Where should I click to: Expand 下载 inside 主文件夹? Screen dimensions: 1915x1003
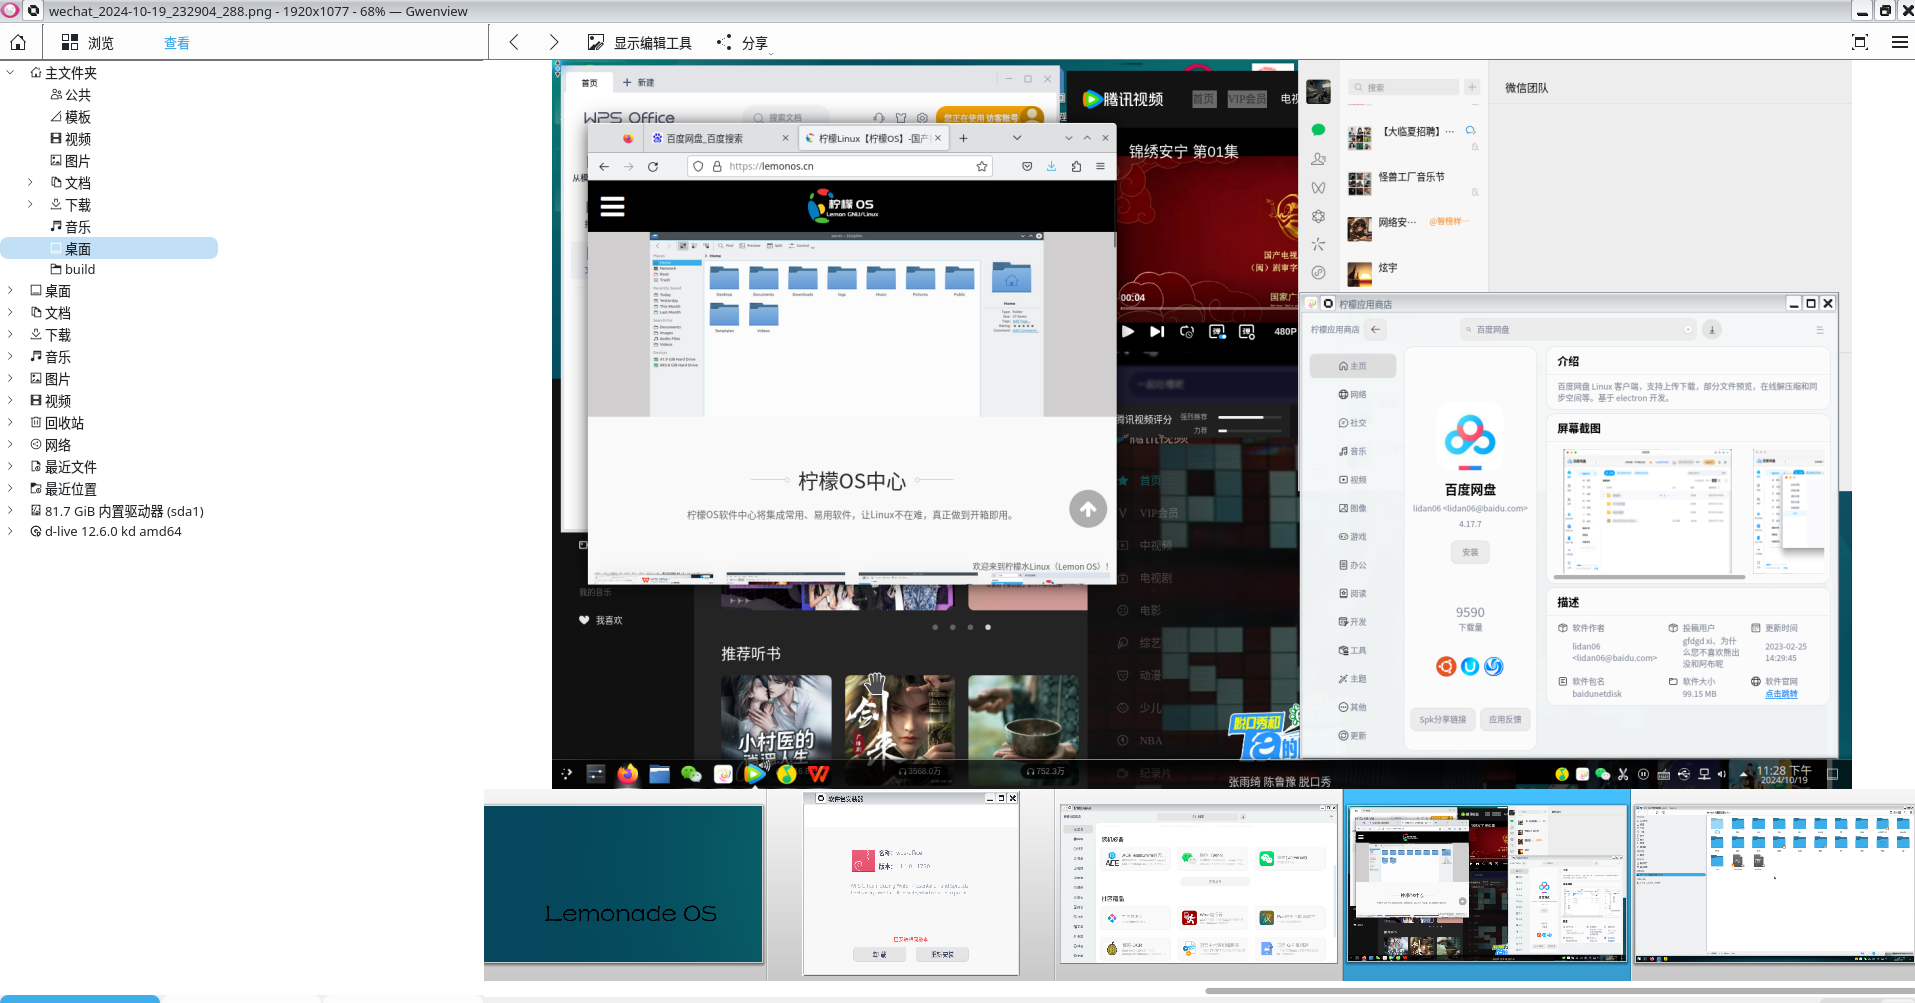point(30,204)
